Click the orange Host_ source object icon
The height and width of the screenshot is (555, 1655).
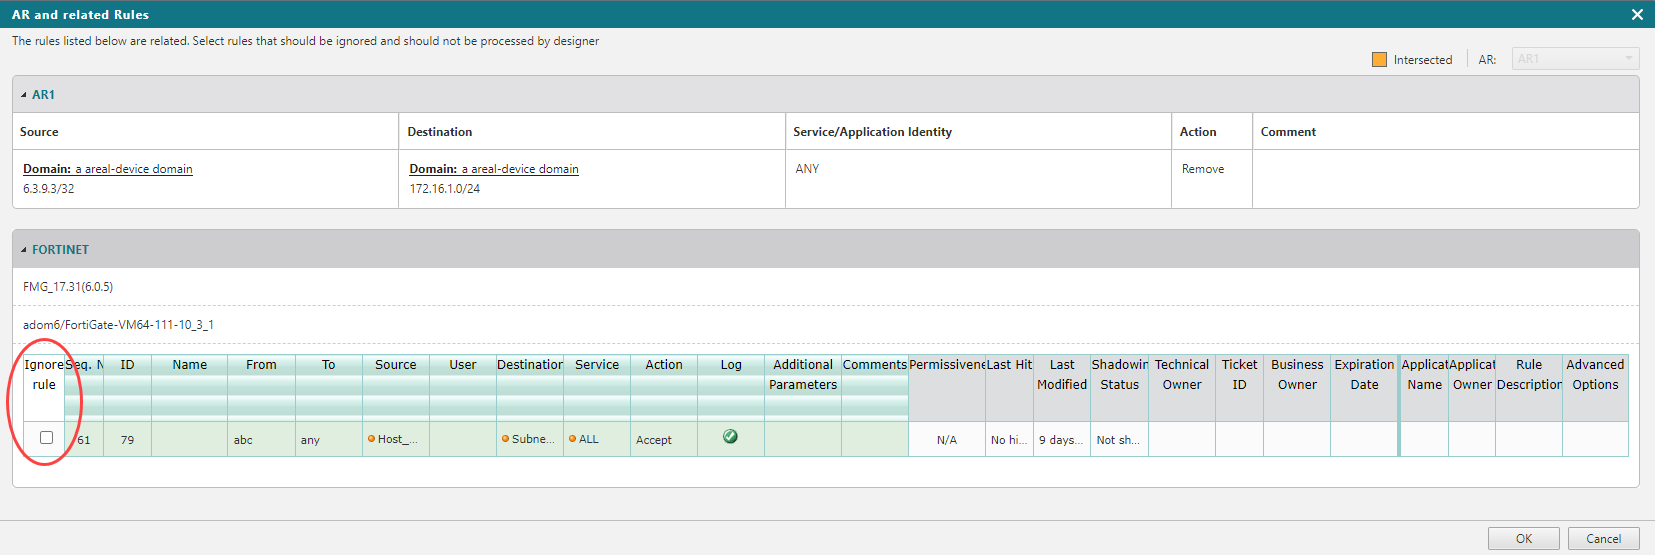click(371, 439)
